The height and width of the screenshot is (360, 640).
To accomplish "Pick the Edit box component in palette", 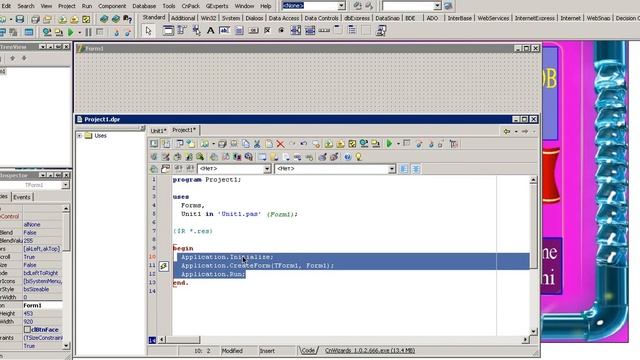I will point(224,31).
